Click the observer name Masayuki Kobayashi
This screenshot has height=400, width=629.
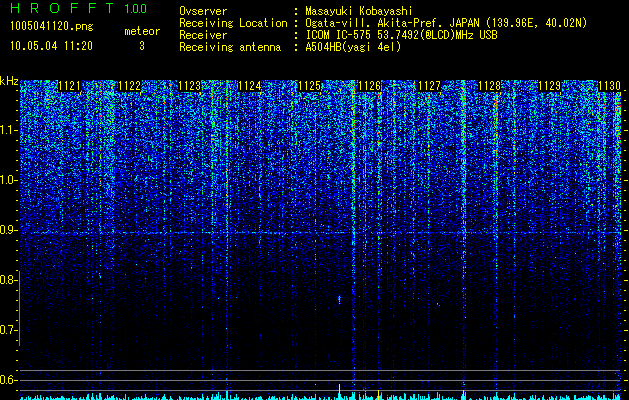tap(359, 11)
